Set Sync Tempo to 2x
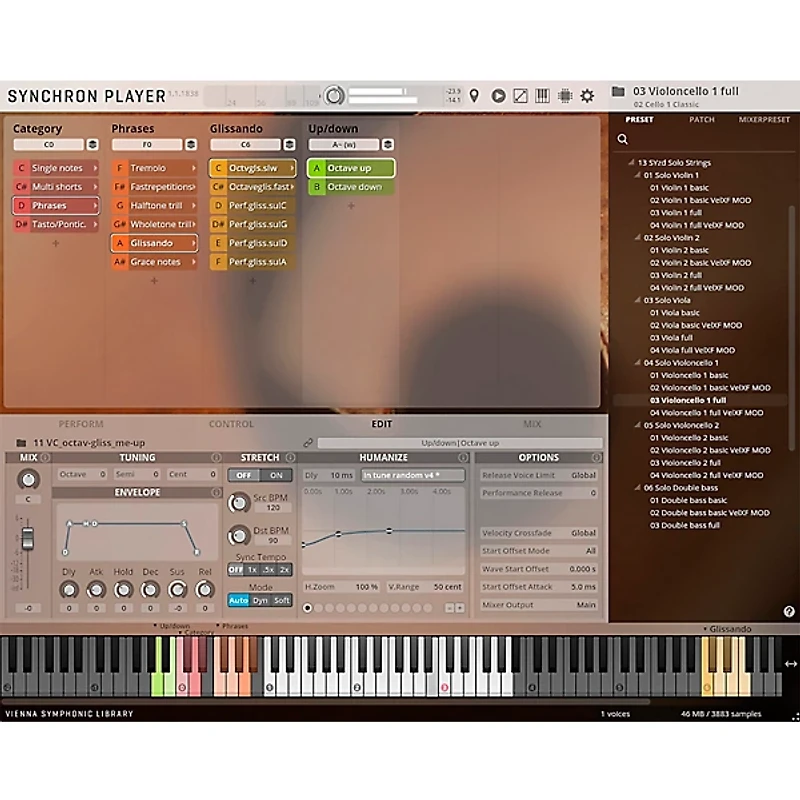 pyautogui.click(x=284, y=569)
